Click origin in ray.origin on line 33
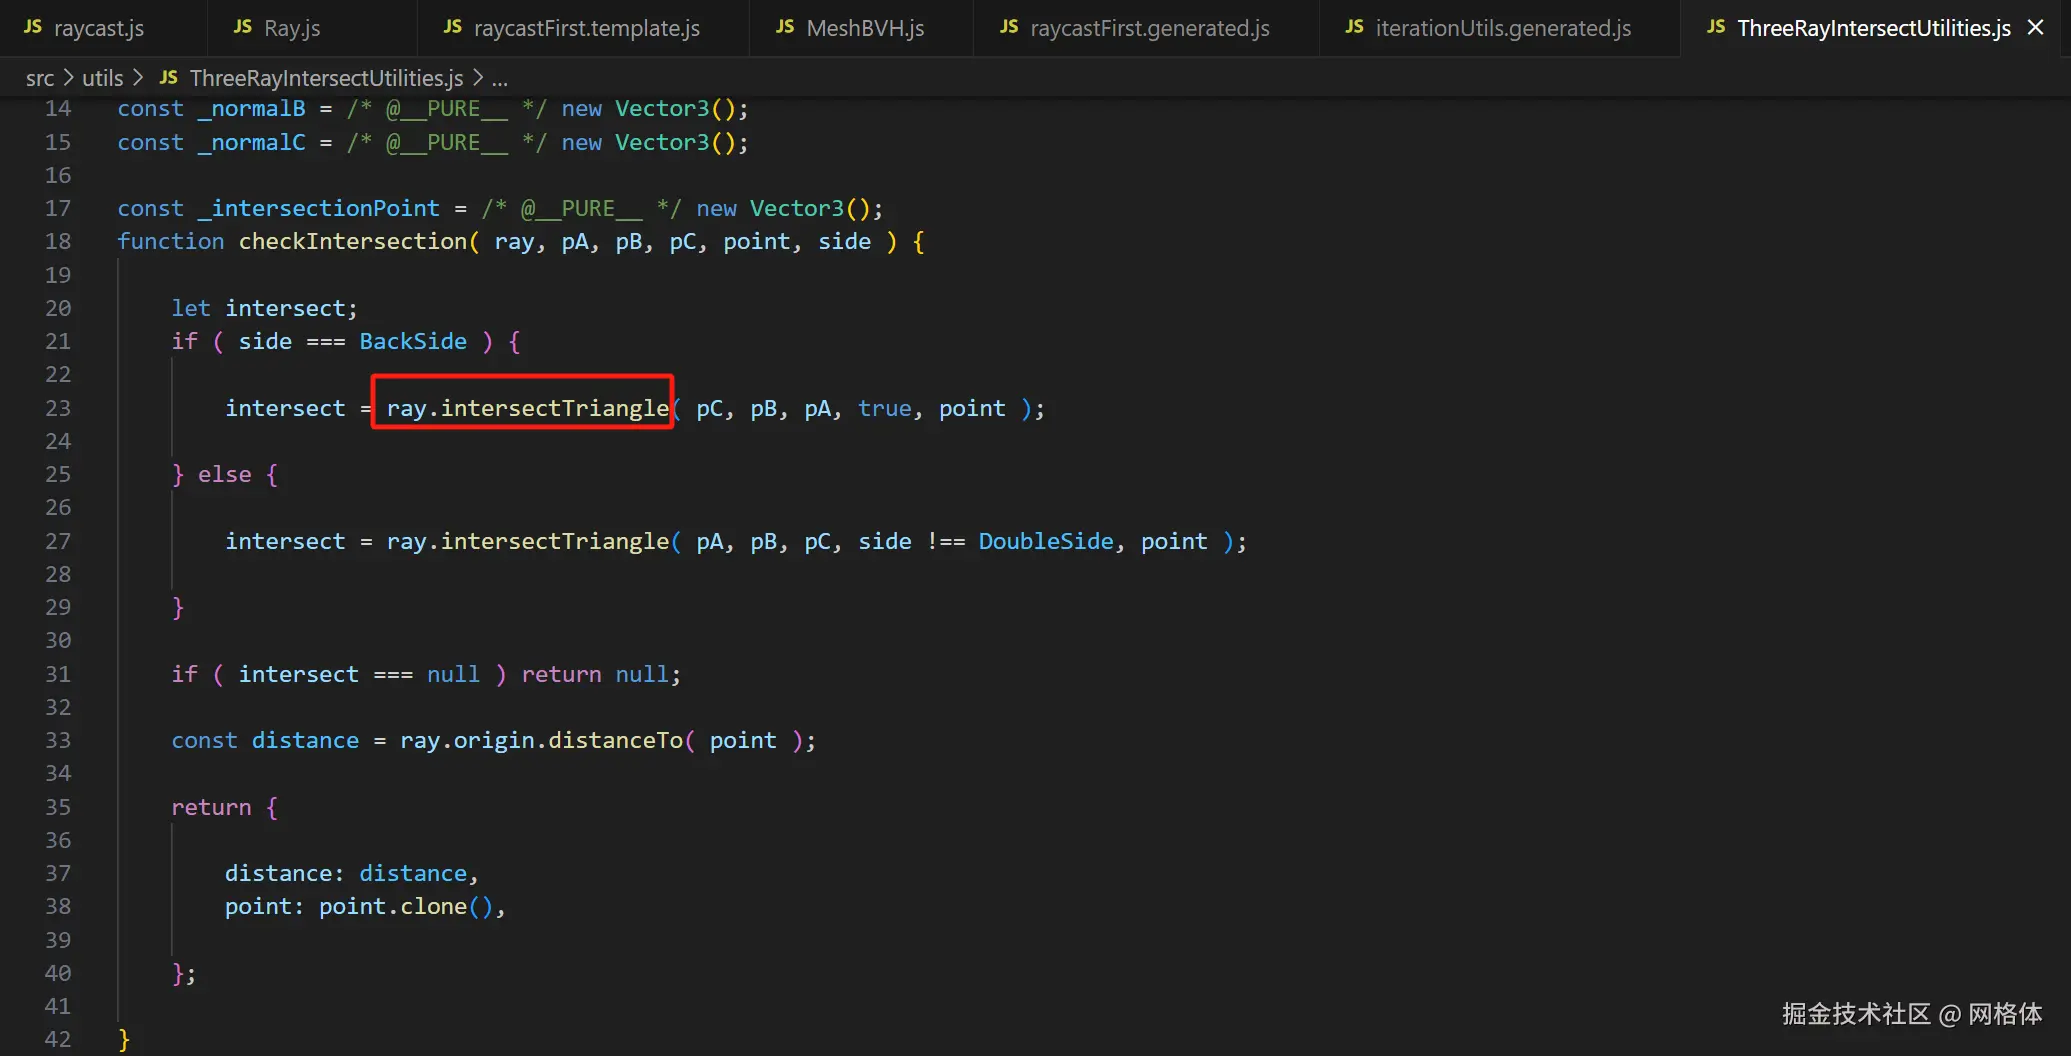The width and height of the screenshot is (2071, 1056). pos(494,740)
